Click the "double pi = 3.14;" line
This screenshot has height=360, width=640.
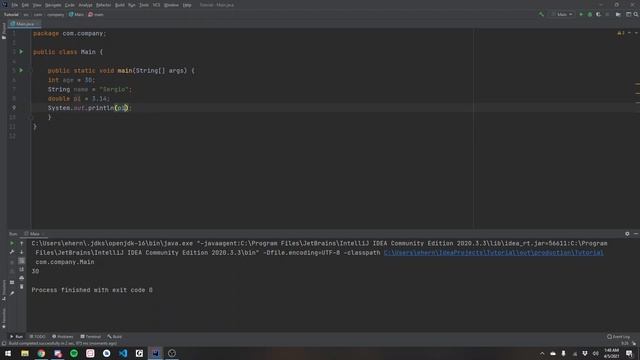click(x=79, y=99)
